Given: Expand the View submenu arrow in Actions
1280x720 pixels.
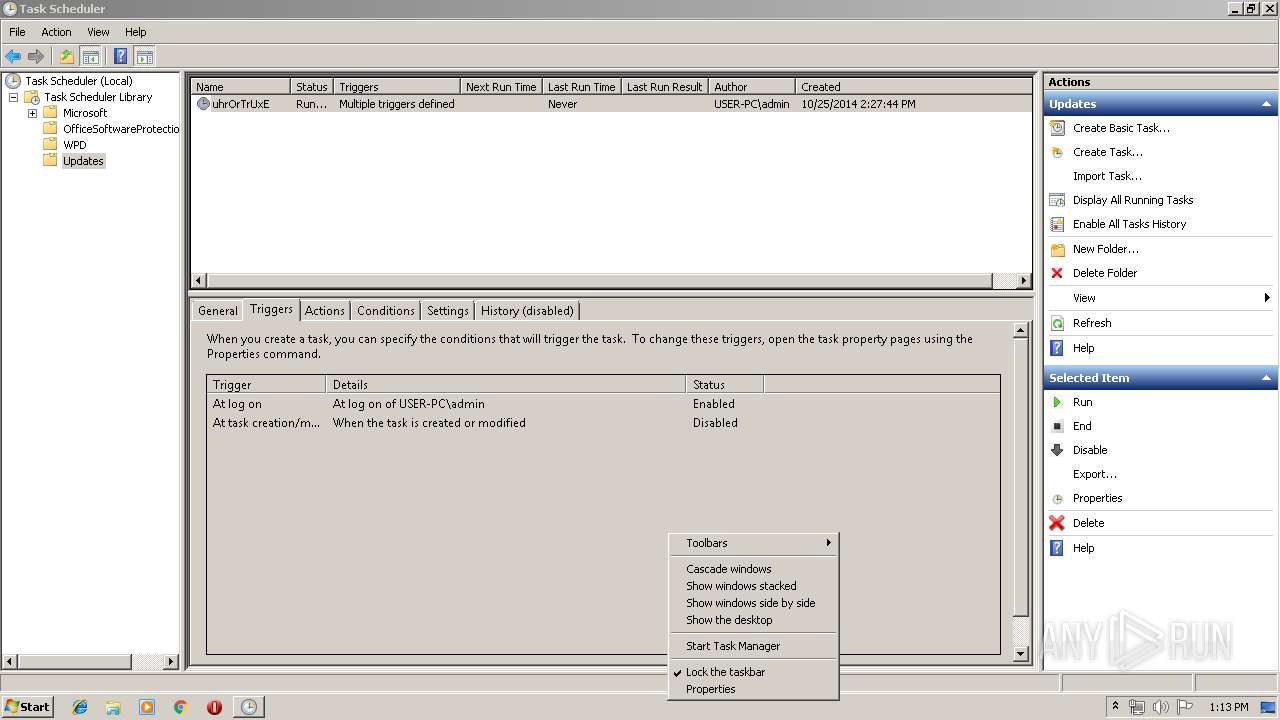Looking at the screenshot, I should tap(1267, 298).
